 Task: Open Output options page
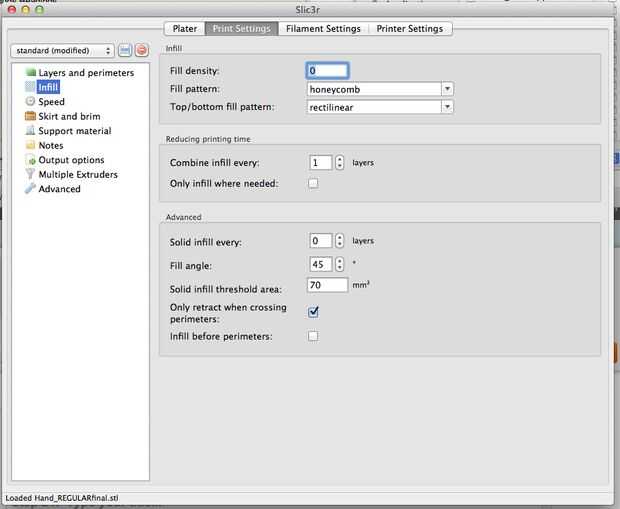pos(71,160)
